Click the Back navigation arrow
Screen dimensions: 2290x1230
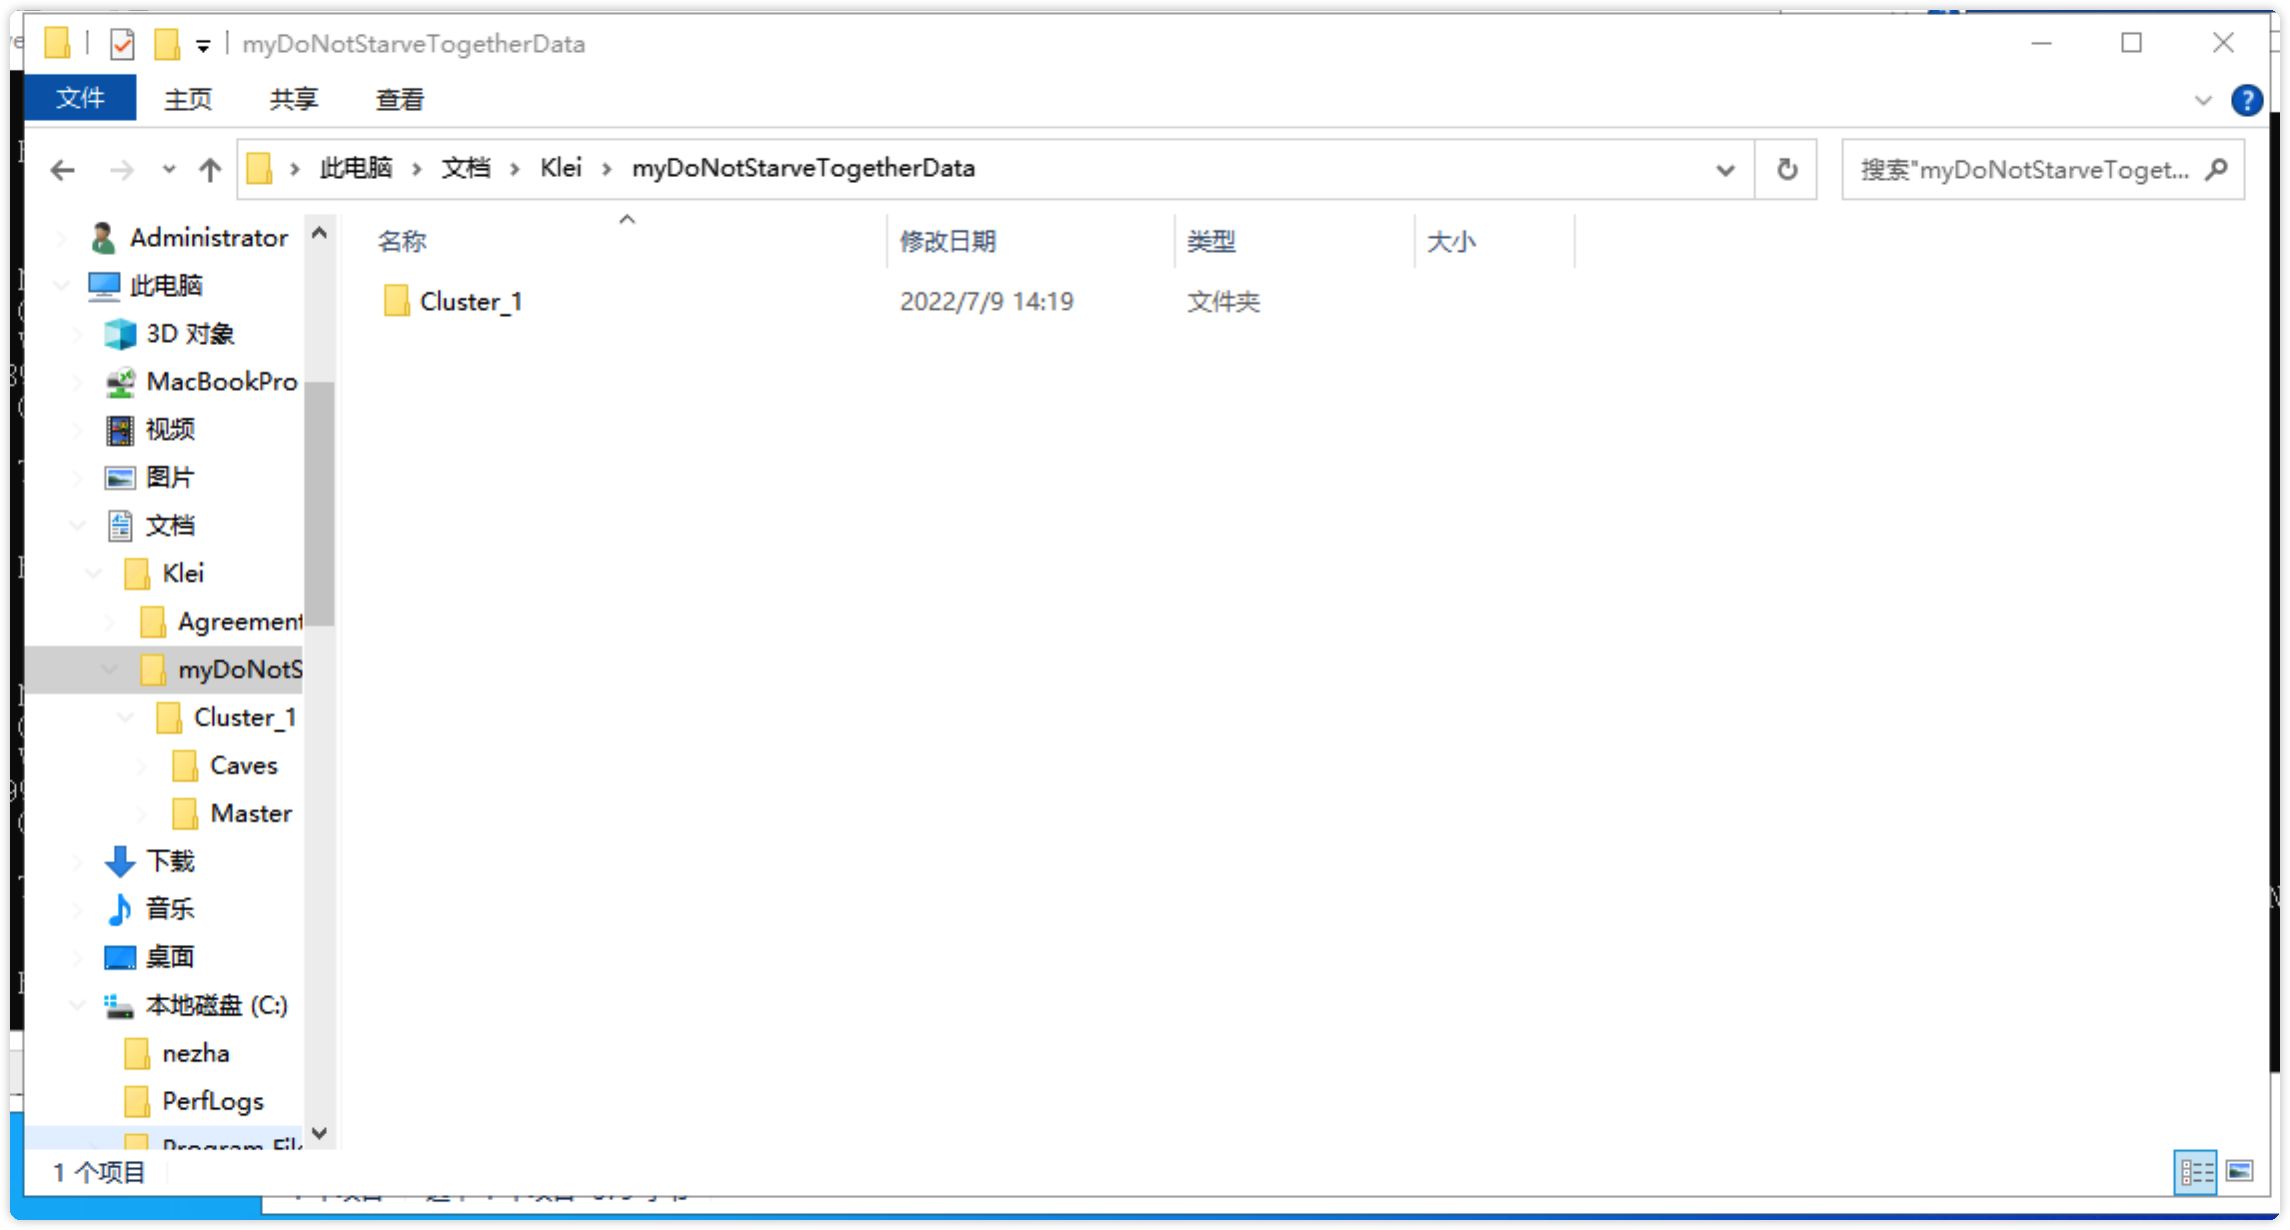[x=62, y=170]
